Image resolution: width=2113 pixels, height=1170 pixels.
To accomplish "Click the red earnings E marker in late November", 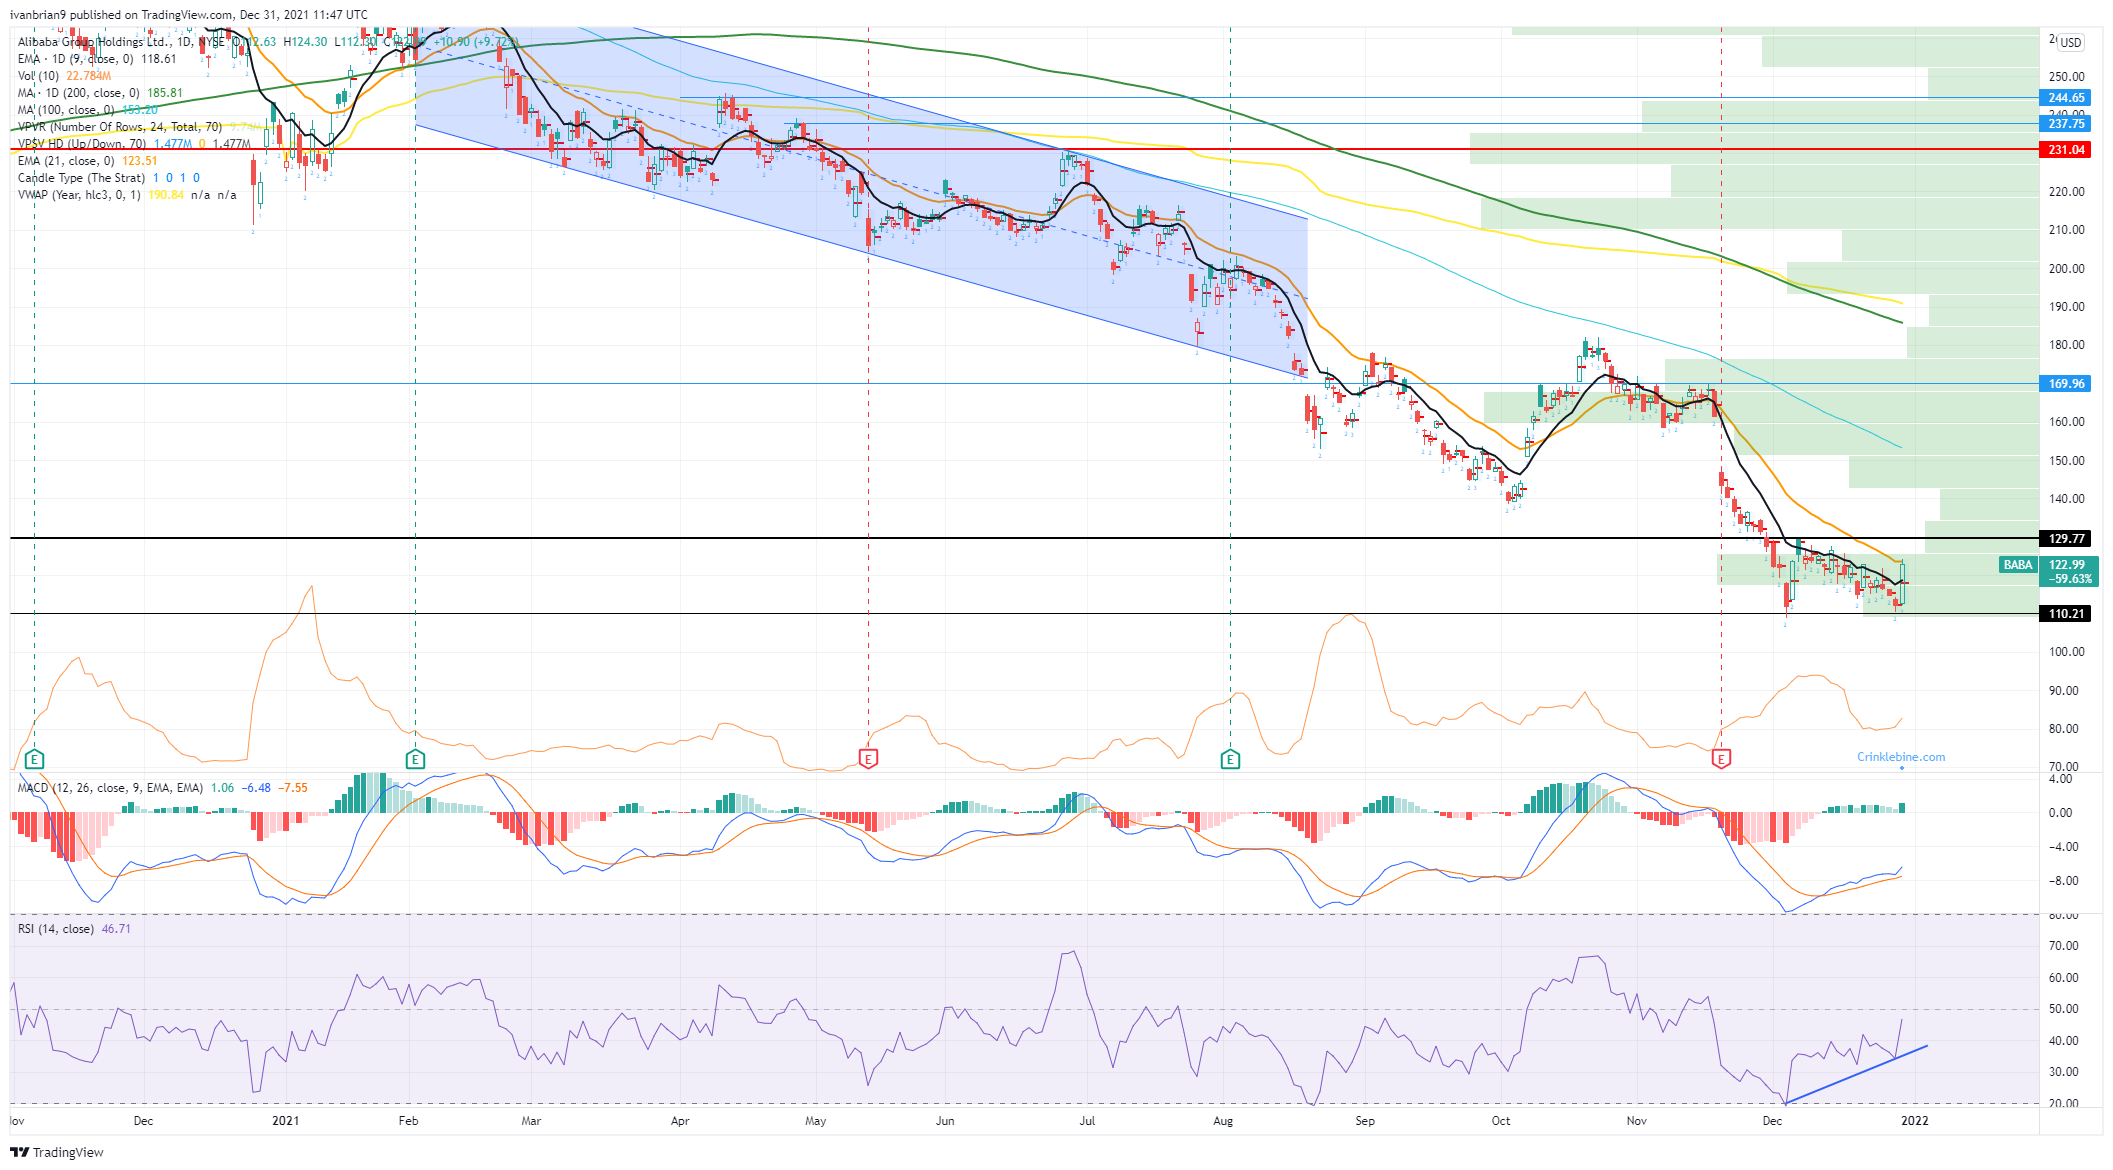I will pos(1721,759).
